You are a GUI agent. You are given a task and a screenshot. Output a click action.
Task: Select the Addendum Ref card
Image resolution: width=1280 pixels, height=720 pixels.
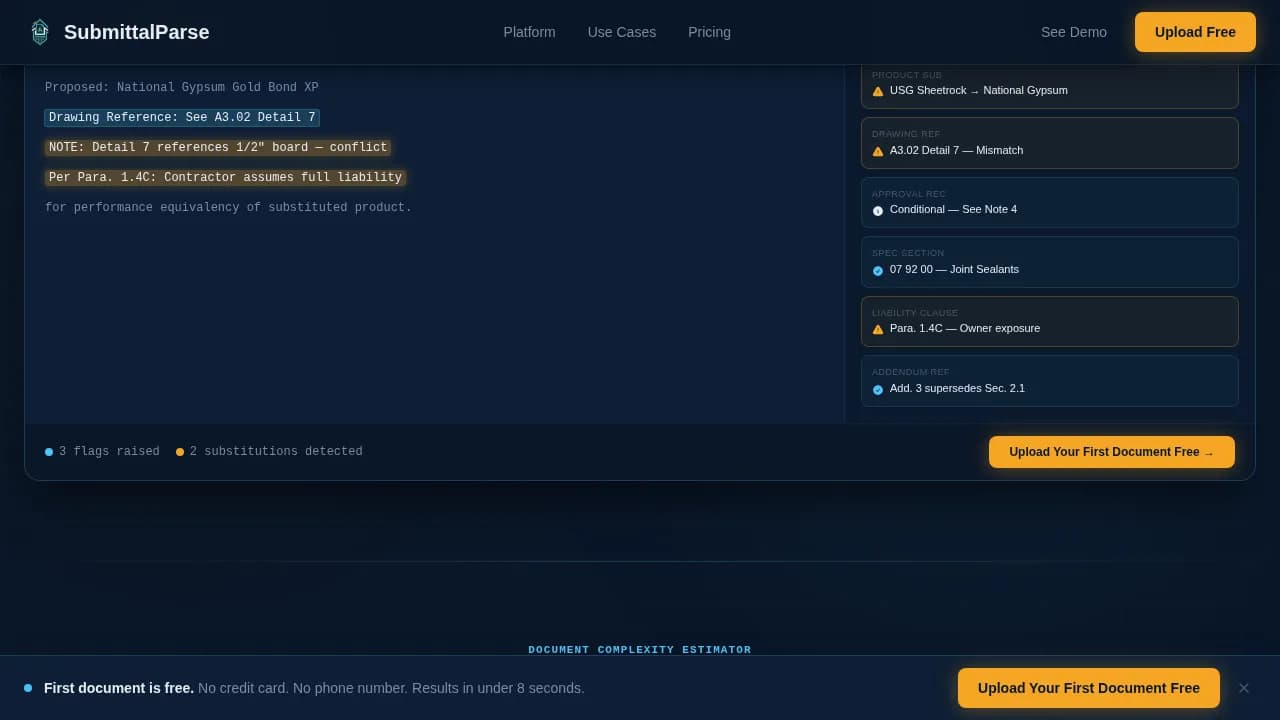point(1050,381)
